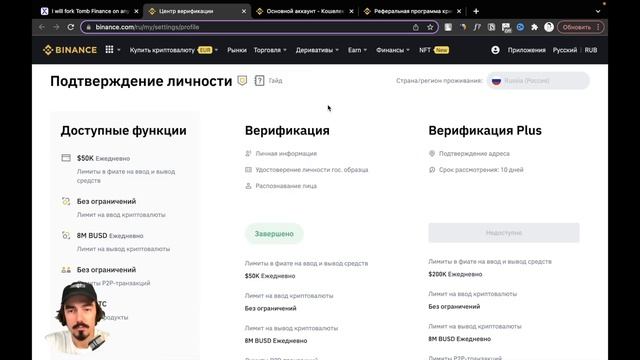Open the user account profile icon

[495, 50]
